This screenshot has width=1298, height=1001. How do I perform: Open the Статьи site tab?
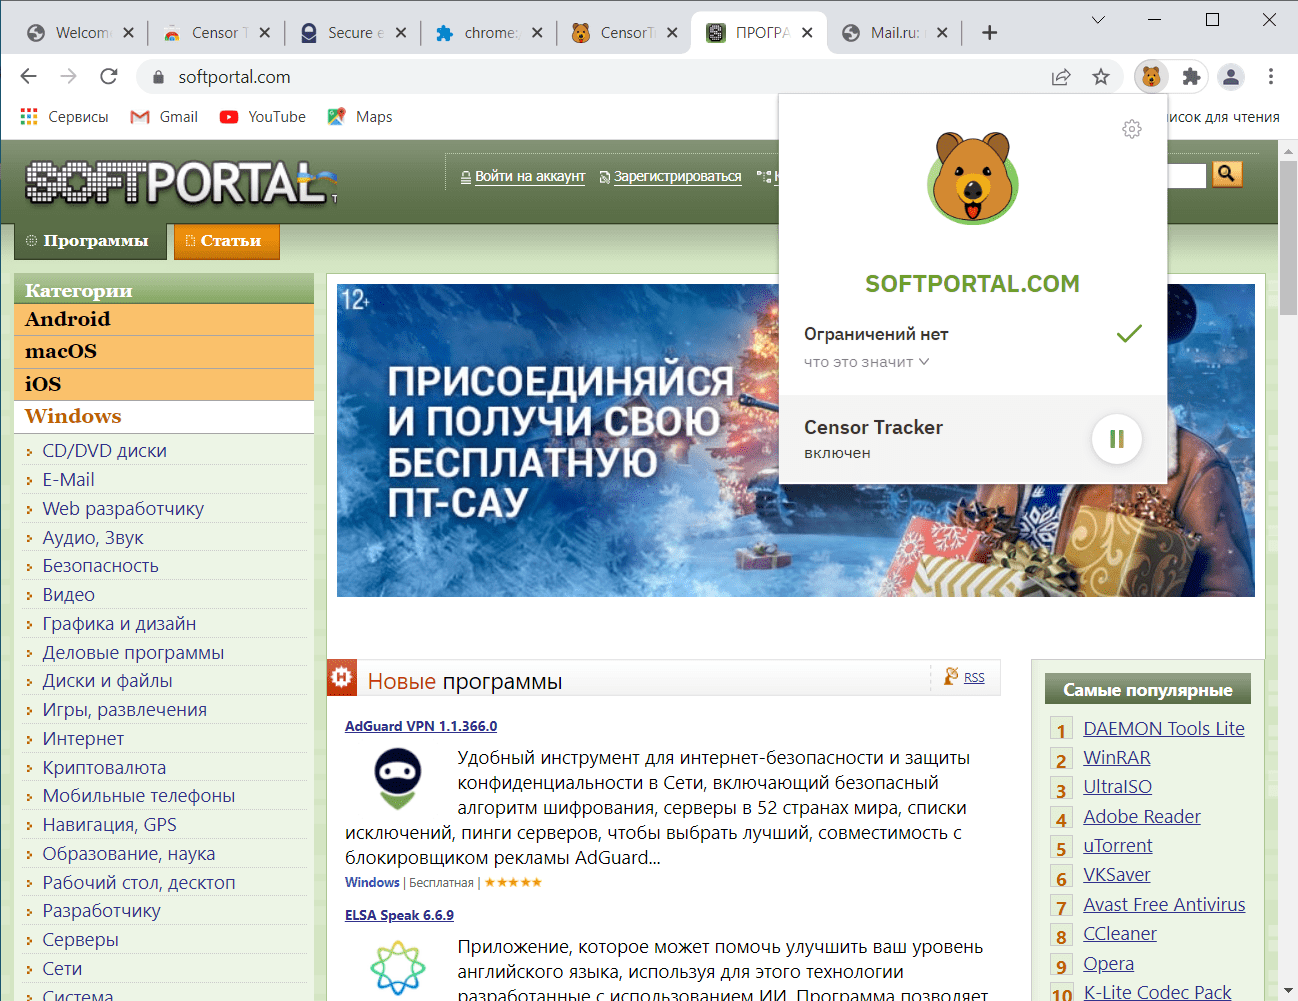tap(226, 241)
